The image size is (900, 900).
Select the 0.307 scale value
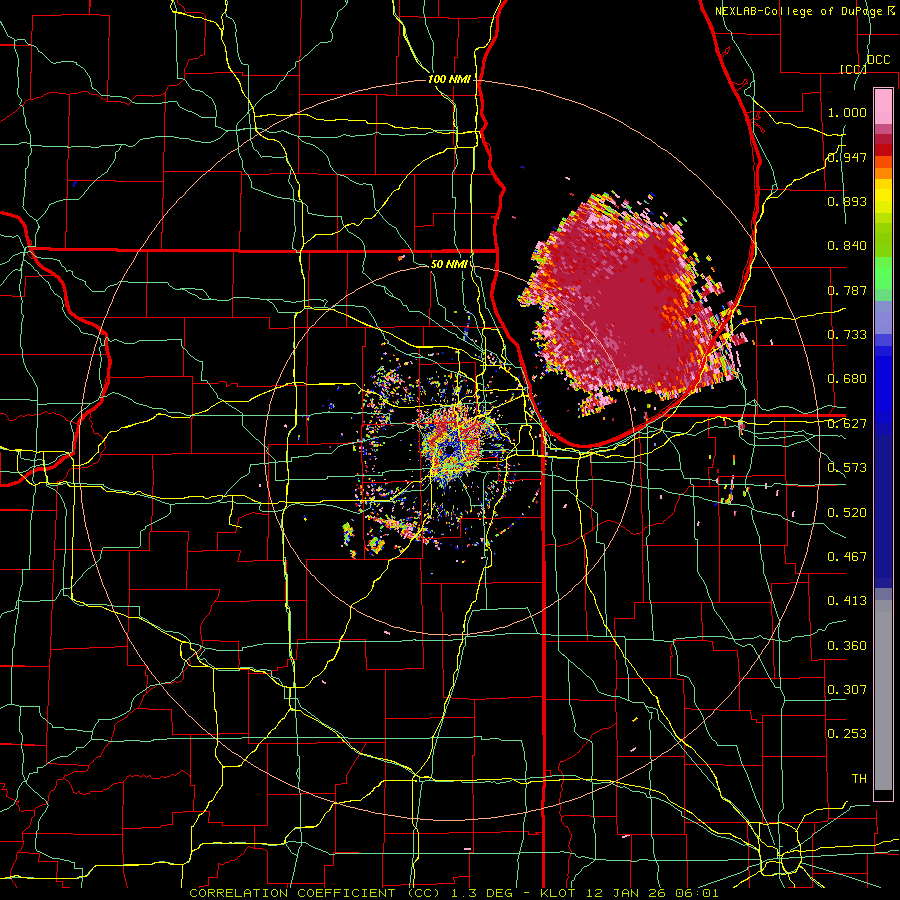(x=847, y=689)
